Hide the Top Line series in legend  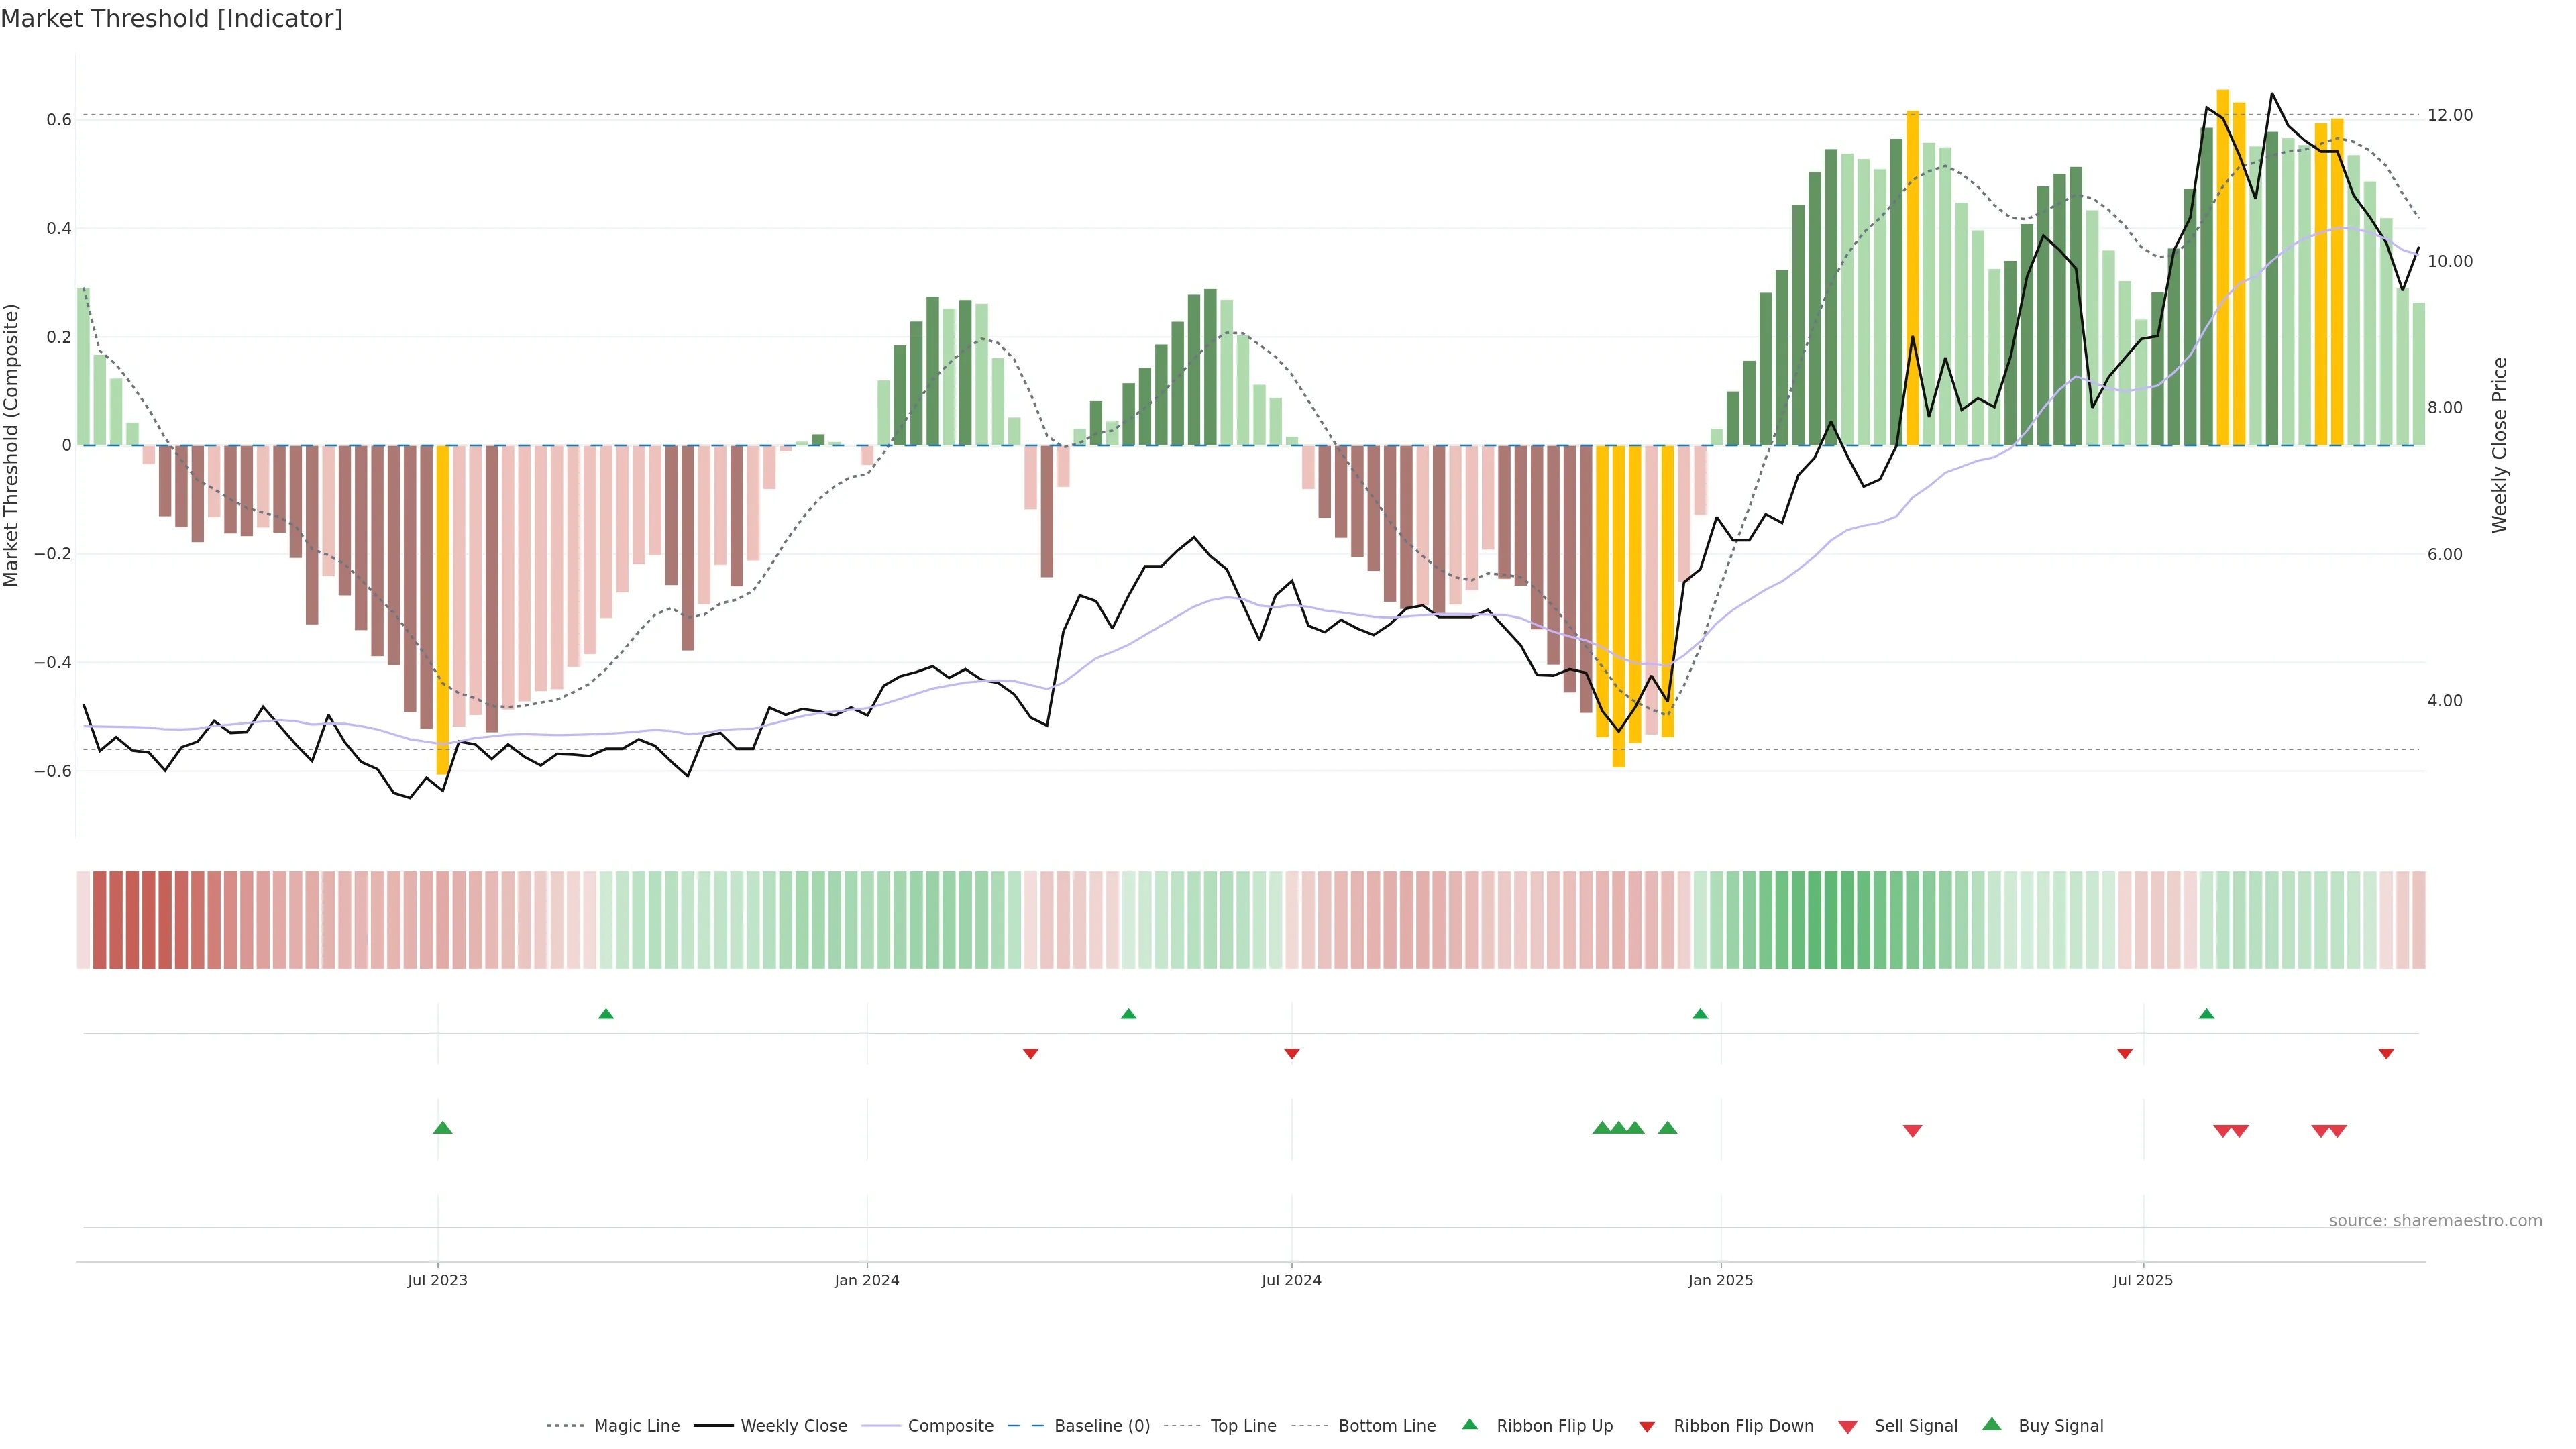[1243, 1426]
